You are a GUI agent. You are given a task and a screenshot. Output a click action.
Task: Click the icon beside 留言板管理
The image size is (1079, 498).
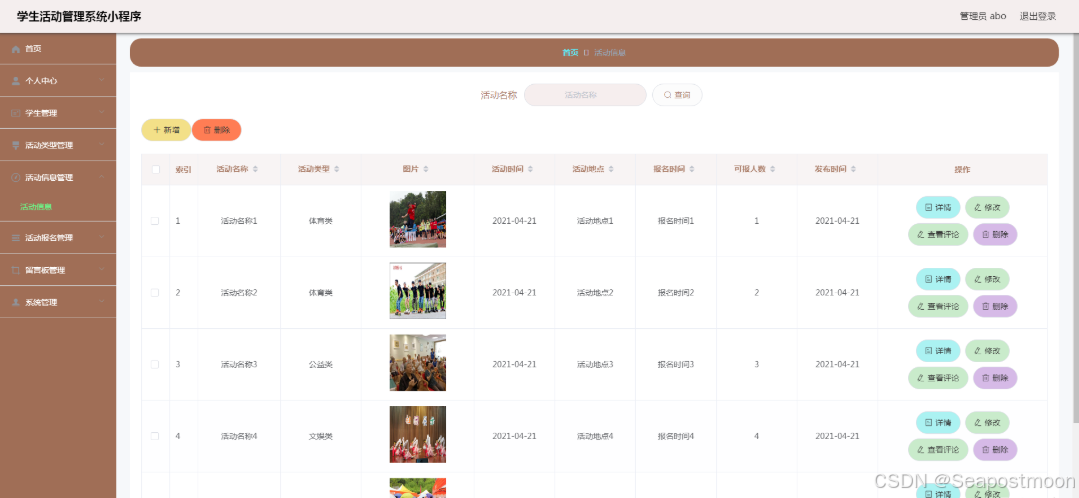pyautogui.click(x=16, y=270)
